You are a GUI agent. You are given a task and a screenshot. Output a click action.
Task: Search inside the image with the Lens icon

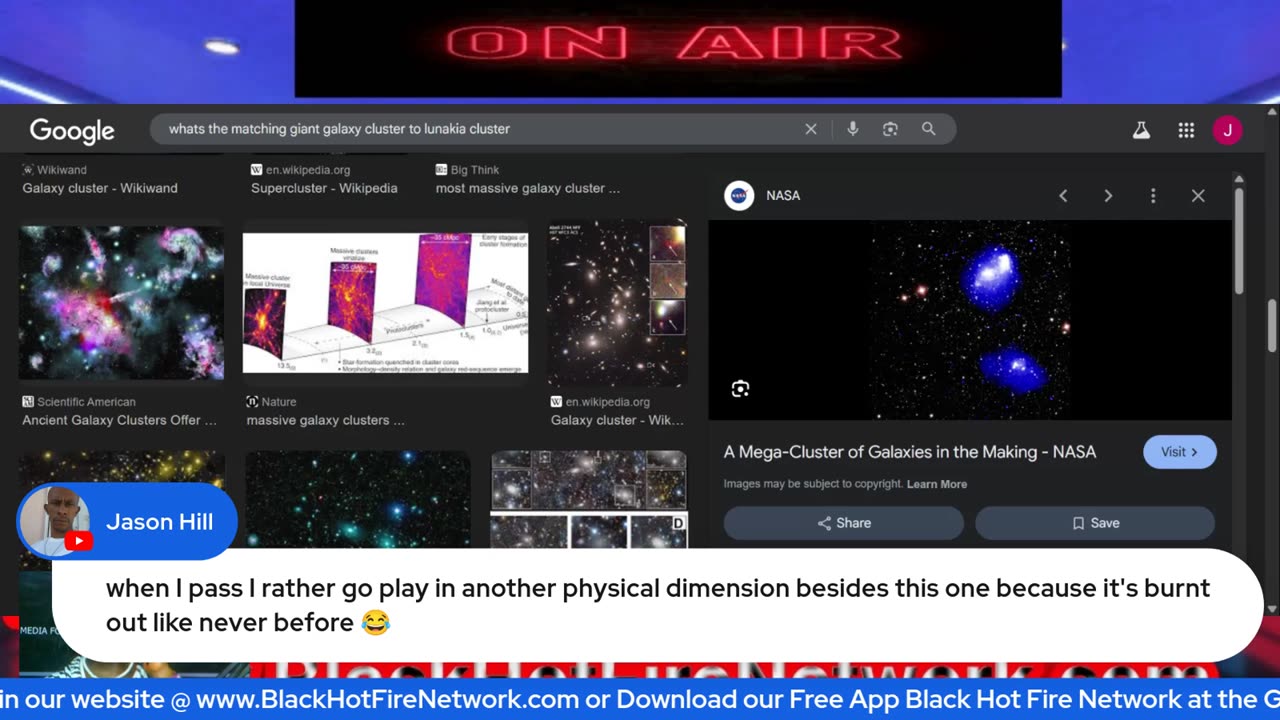[740, 389]
